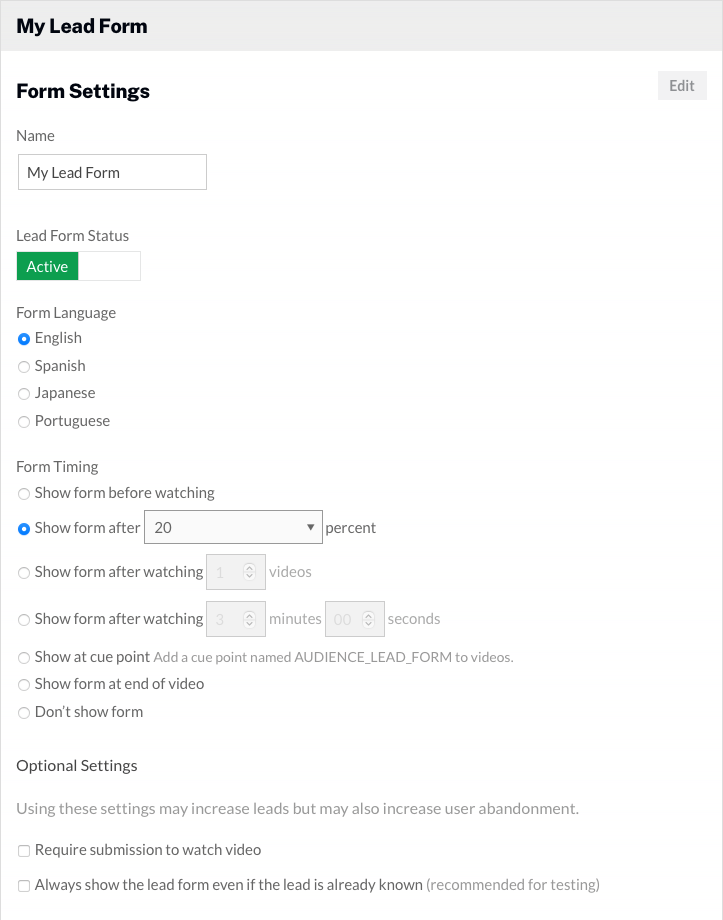723x920 pixels.
Task: Check Require submission to watch video
Action: coord(23,849)
